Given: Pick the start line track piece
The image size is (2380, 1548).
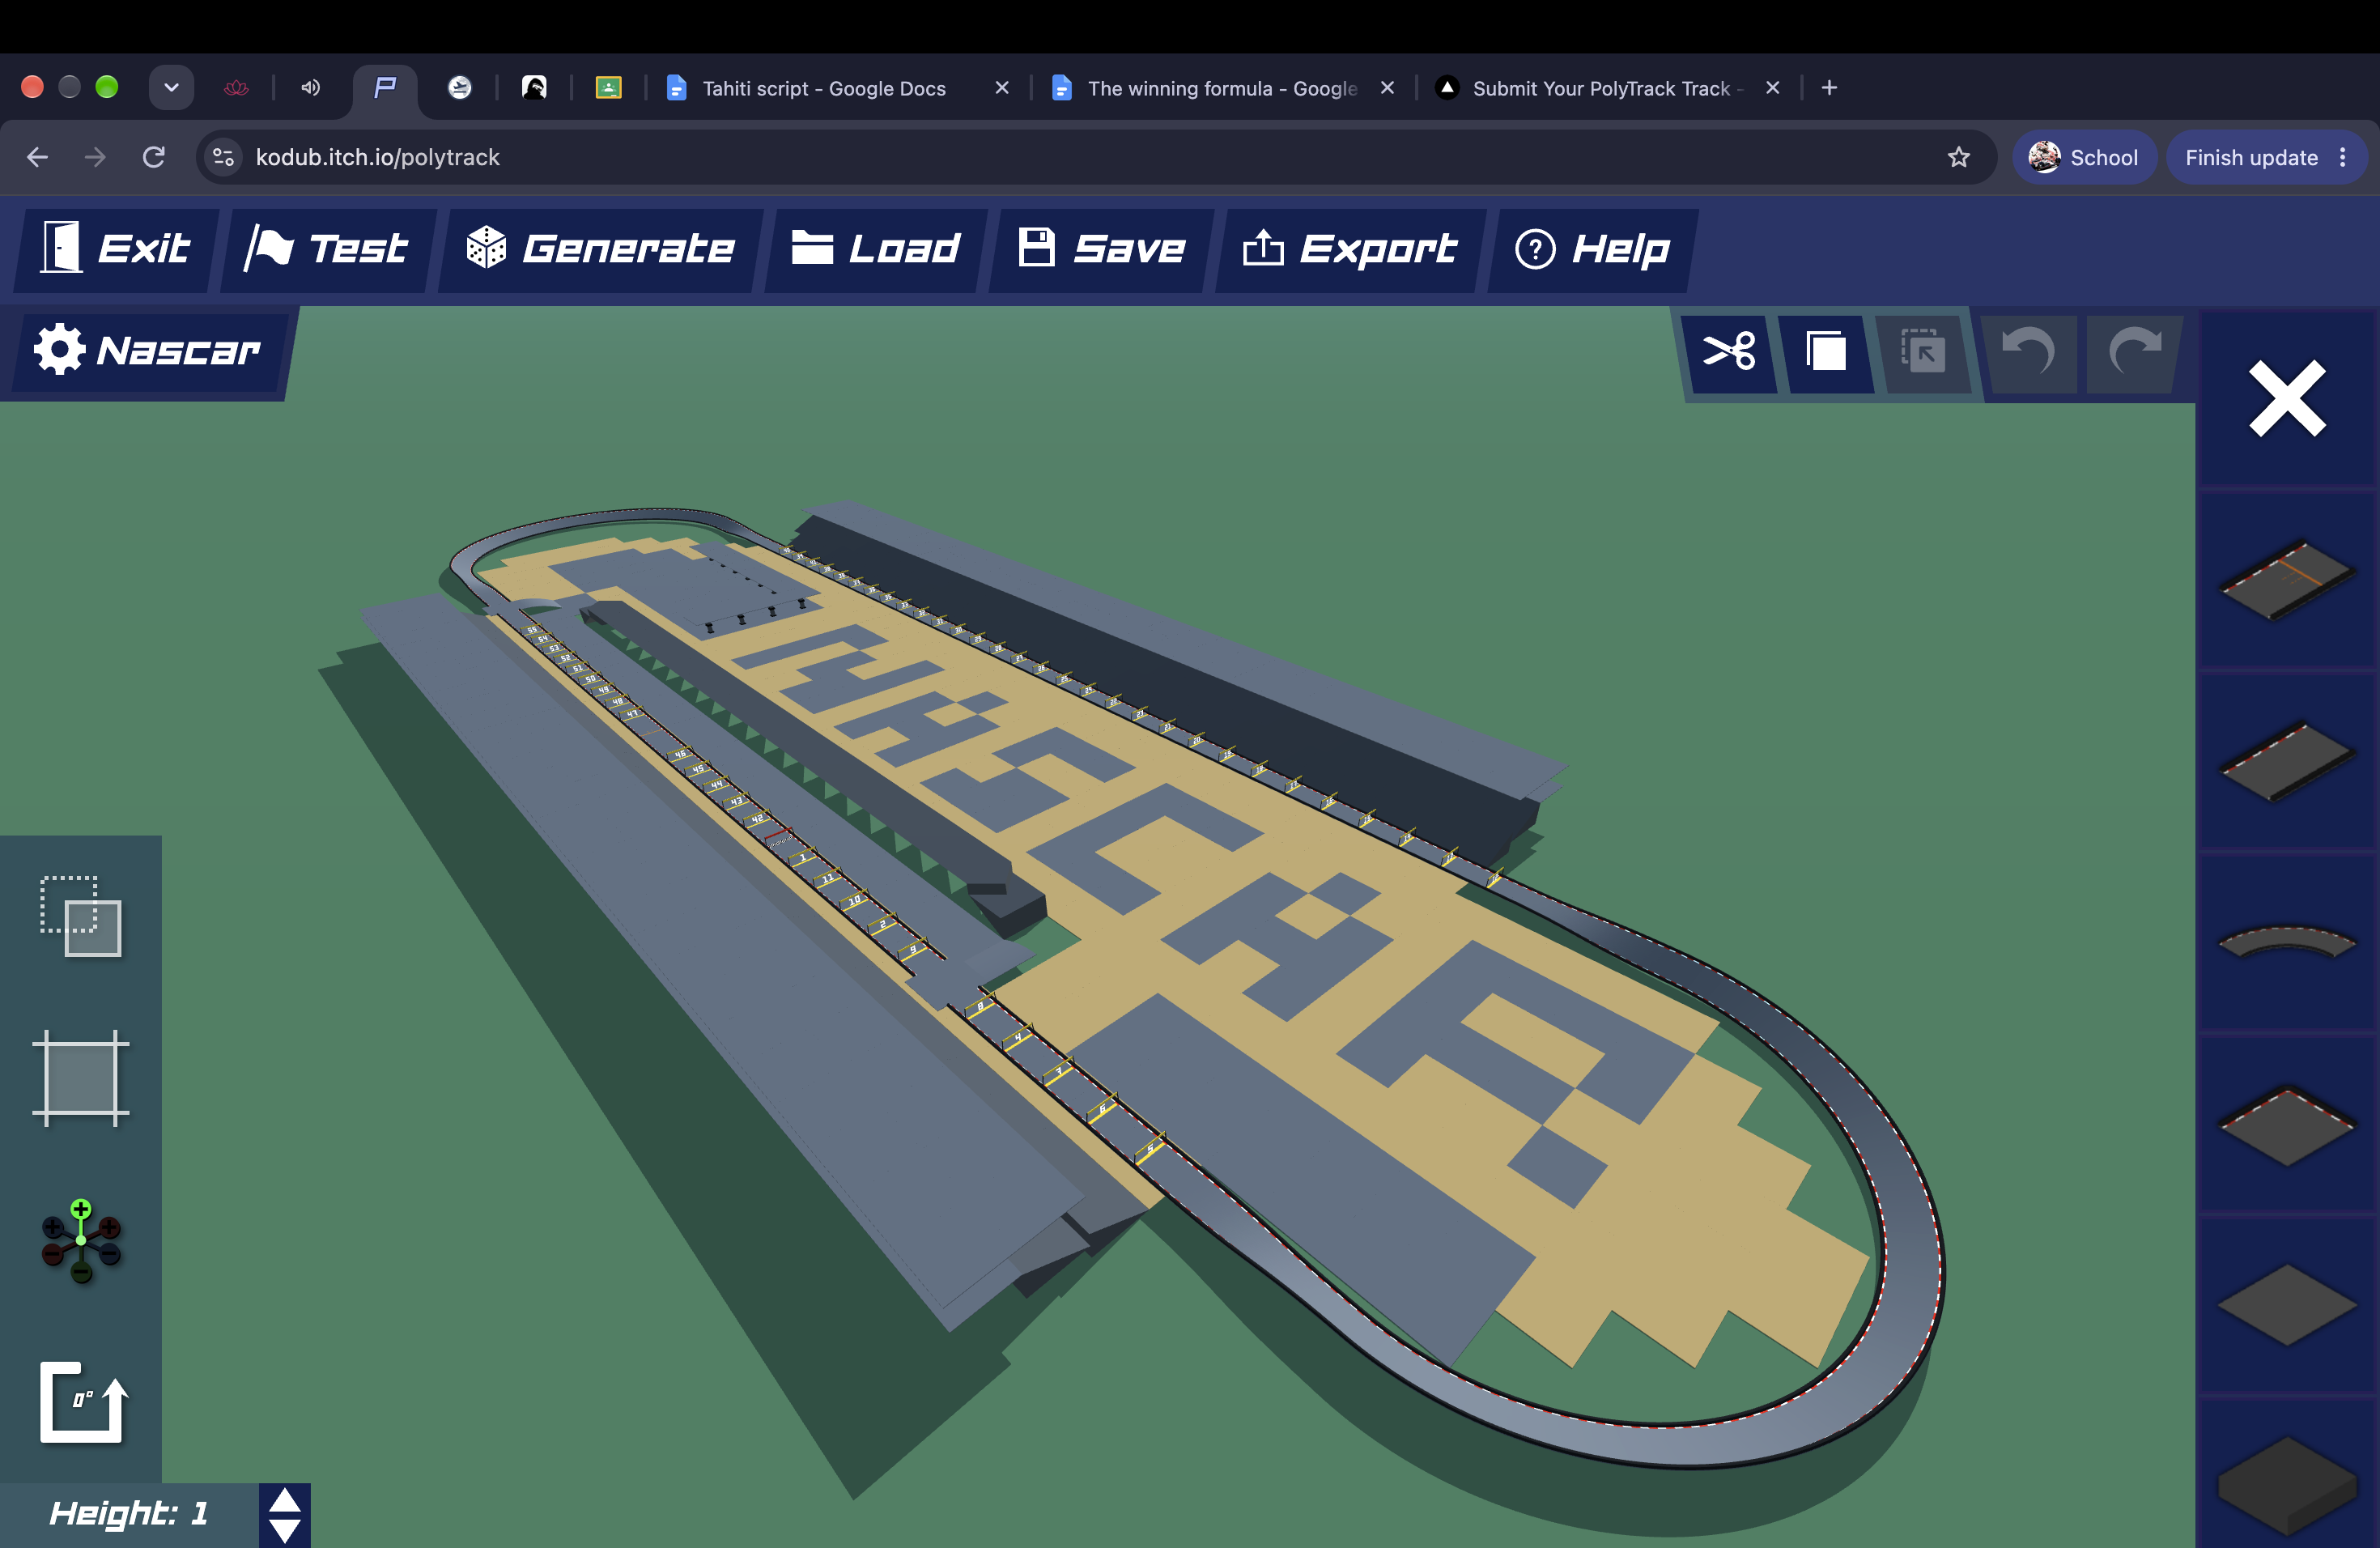Looking at the screenshot, I should [x=2286, y=579].
